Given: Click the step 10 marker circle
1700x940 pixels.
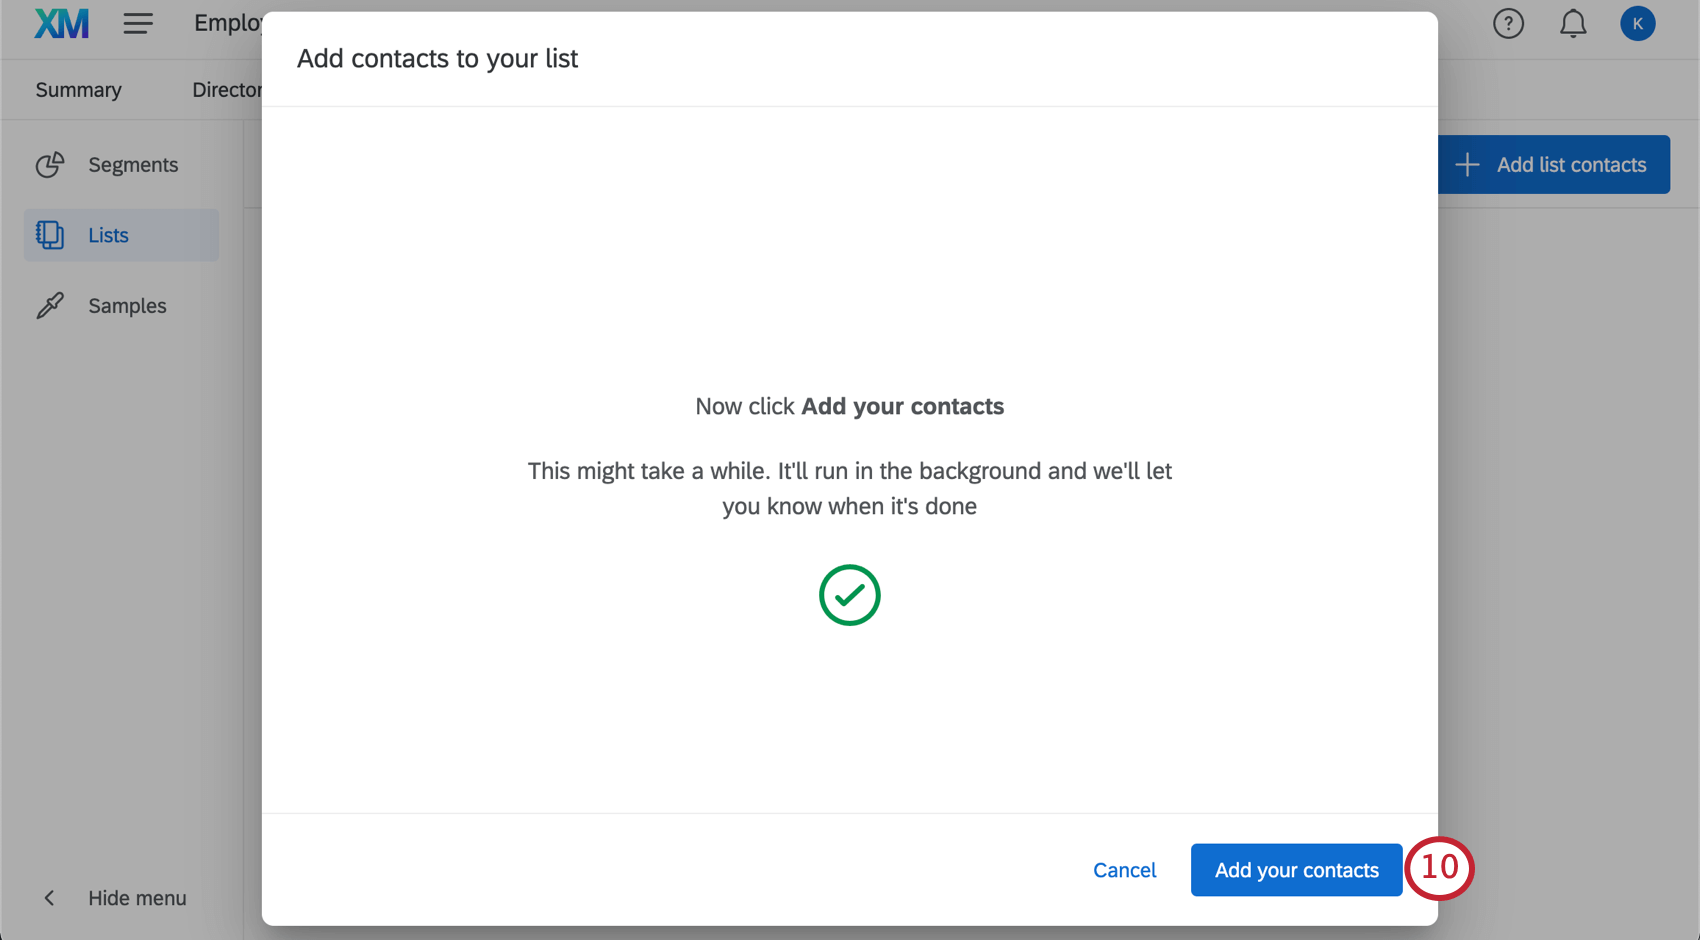Looking at the screenshot, I should click(1440, 869).
